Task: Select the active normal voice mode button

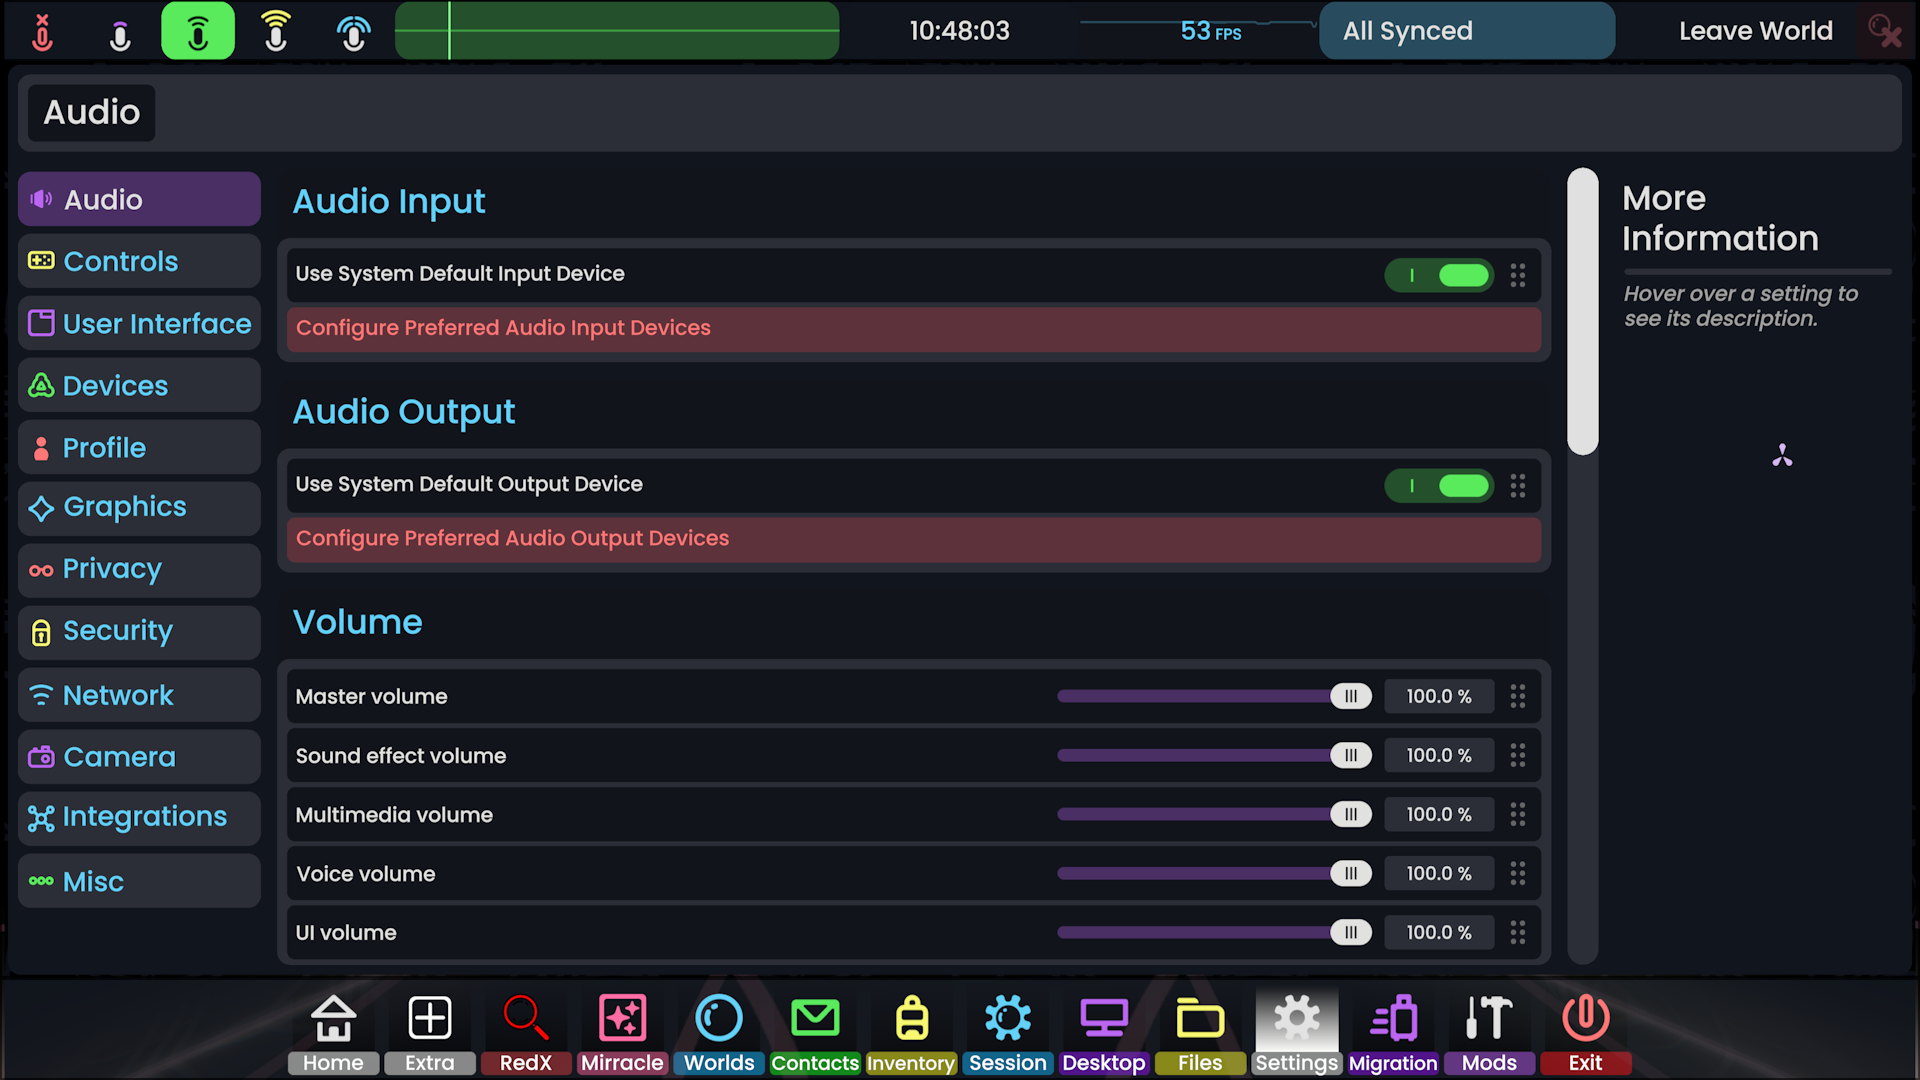Action: pos(198,31)
